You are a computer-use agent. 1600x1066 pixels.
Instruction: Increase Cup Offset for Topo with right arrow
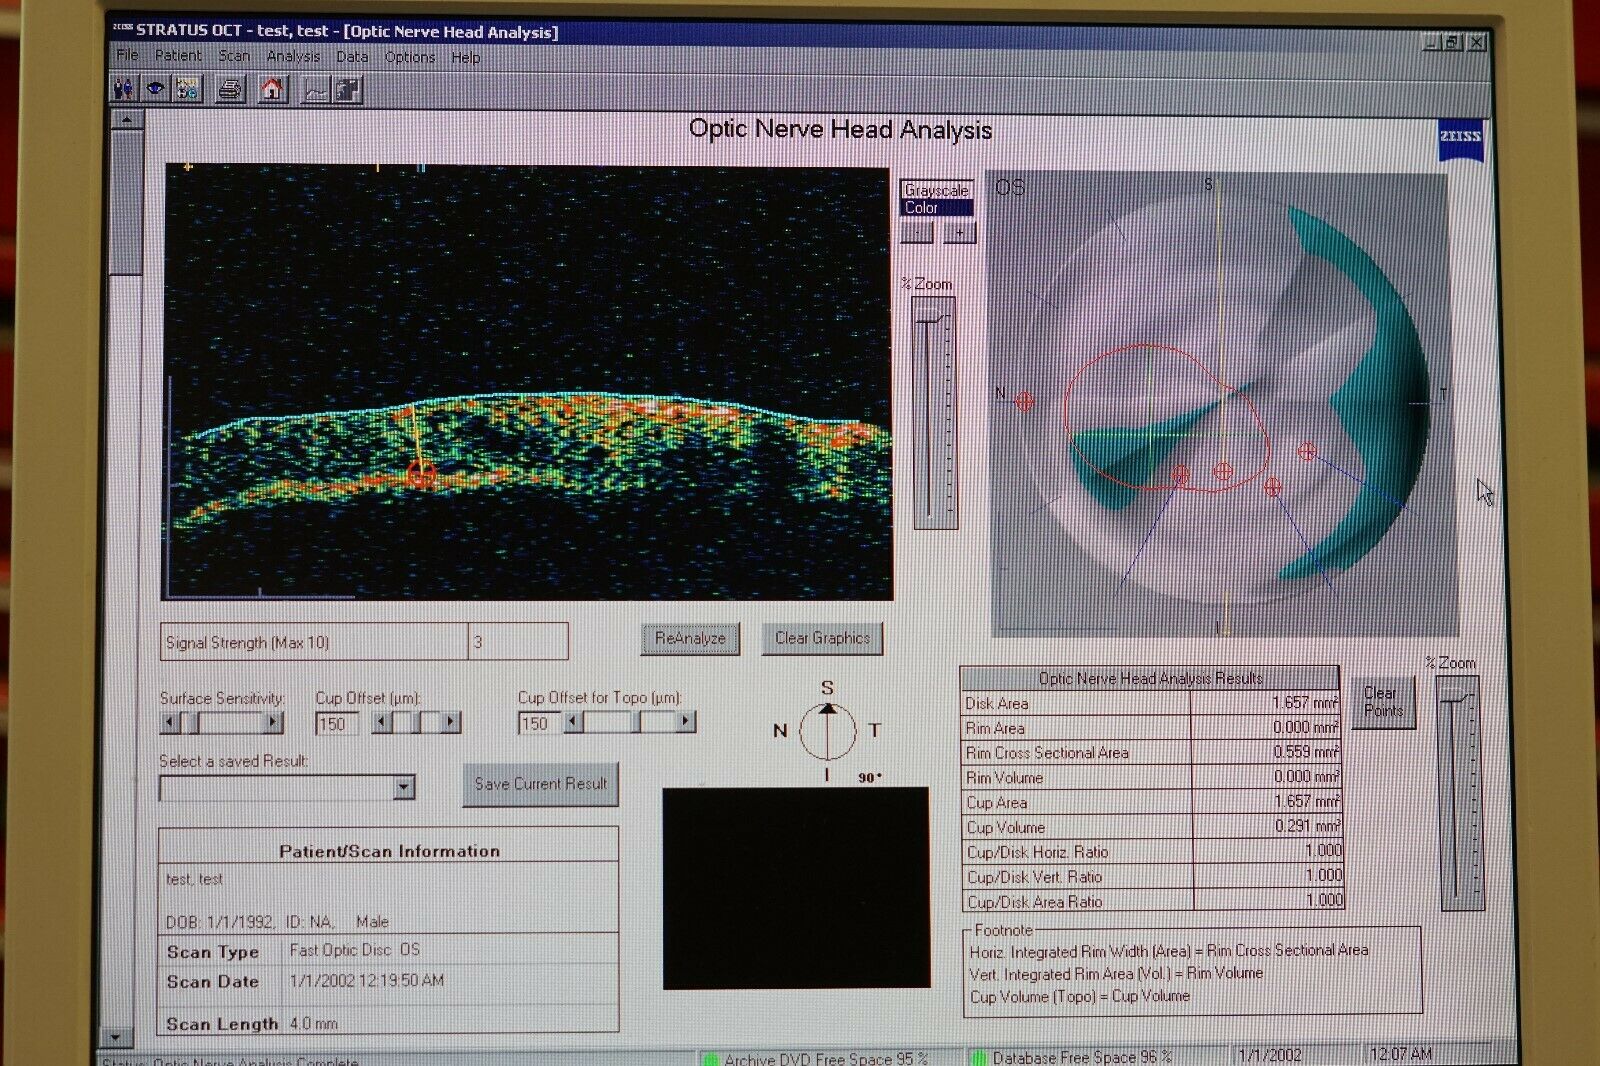[685, 721]
